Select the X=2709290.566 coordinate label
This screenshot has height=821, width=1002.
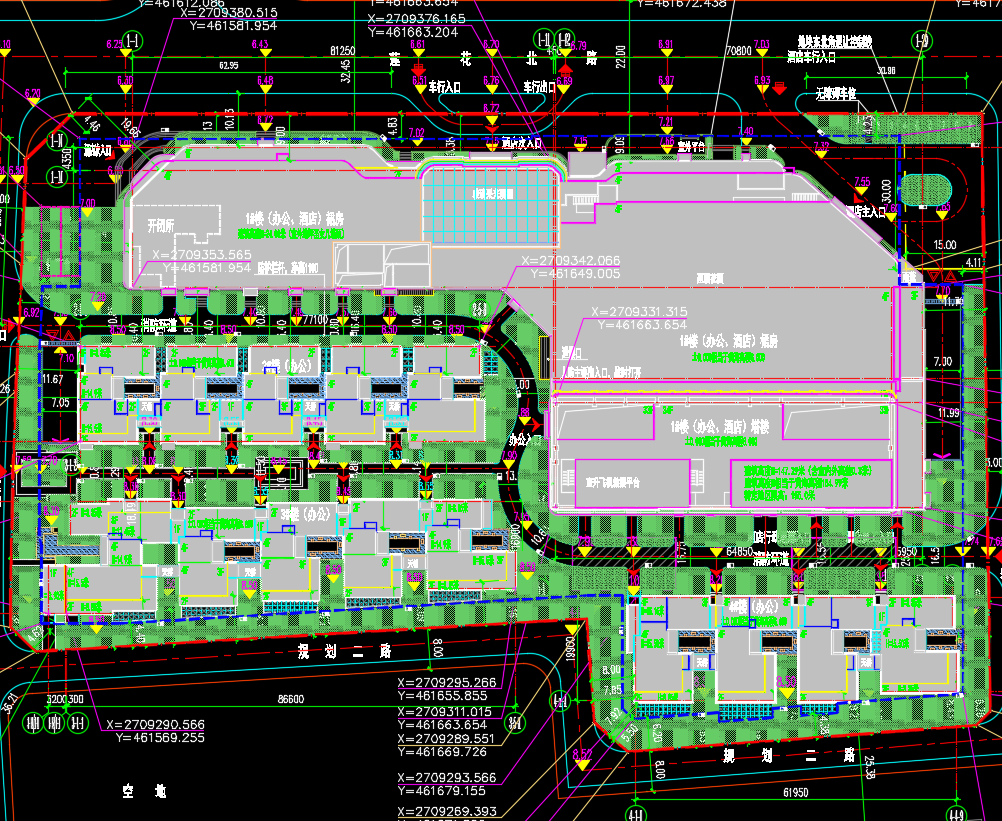pos(153,725)
